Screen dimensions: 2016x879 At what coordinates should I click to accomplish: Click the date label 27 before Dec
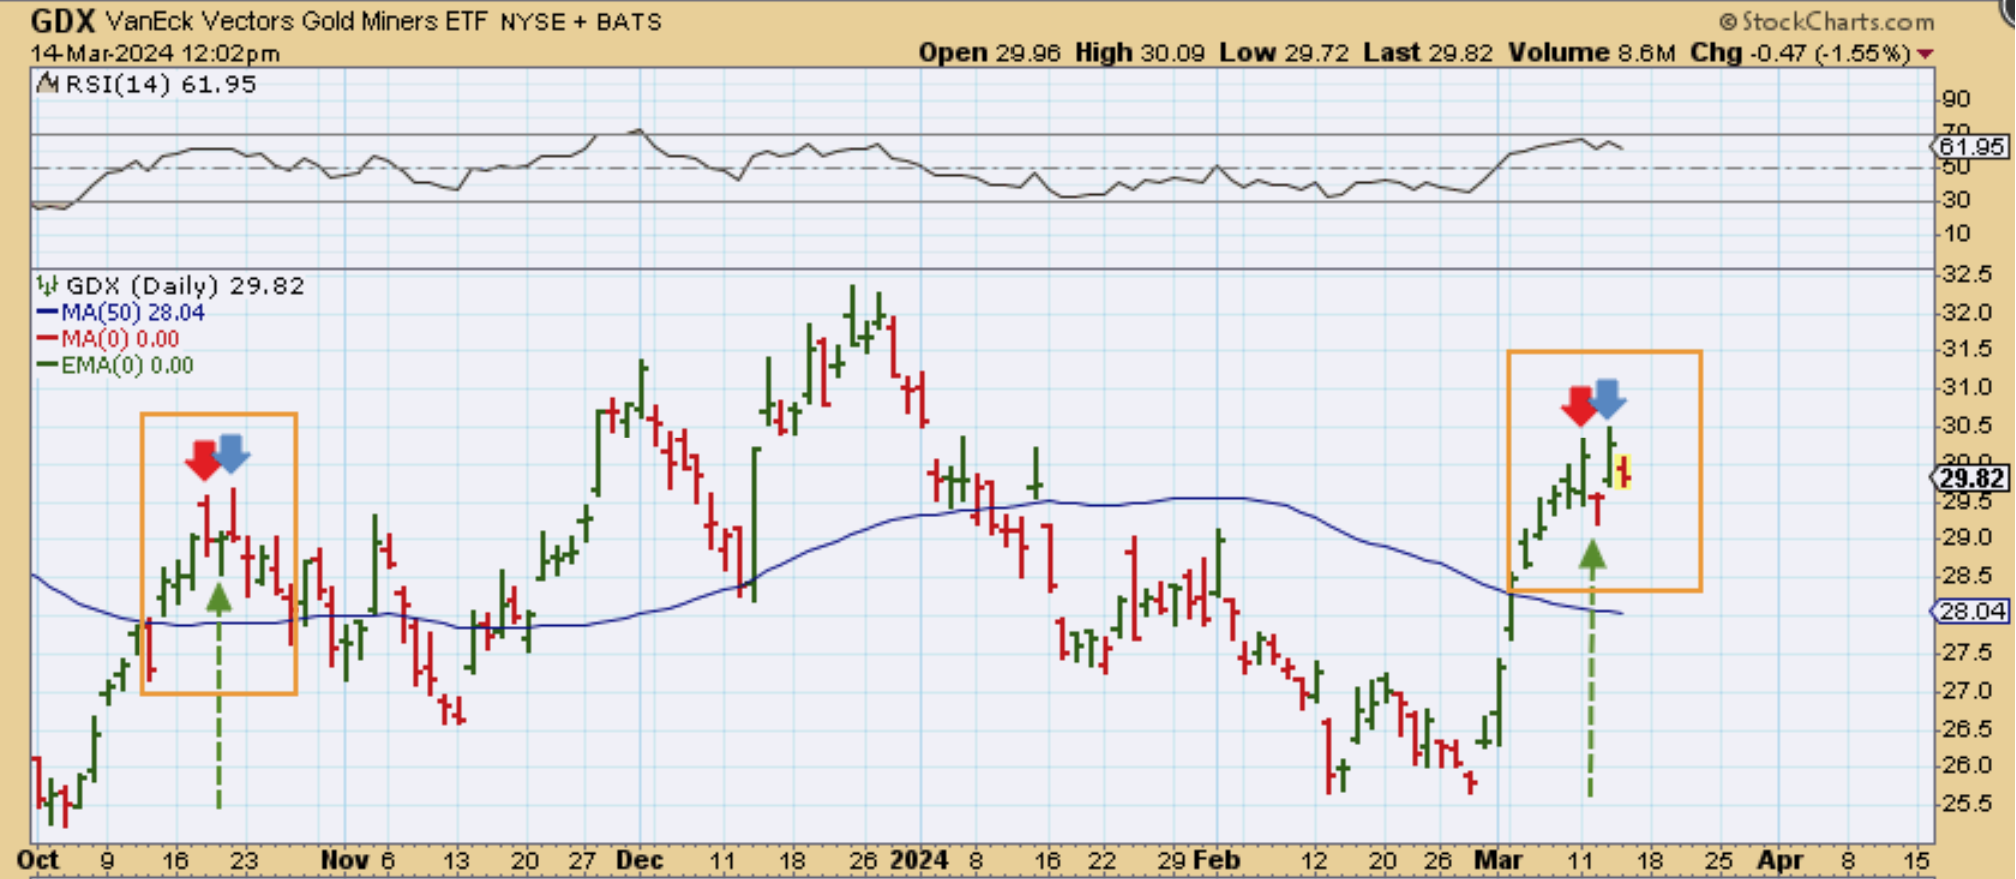[x=583, y=860]
